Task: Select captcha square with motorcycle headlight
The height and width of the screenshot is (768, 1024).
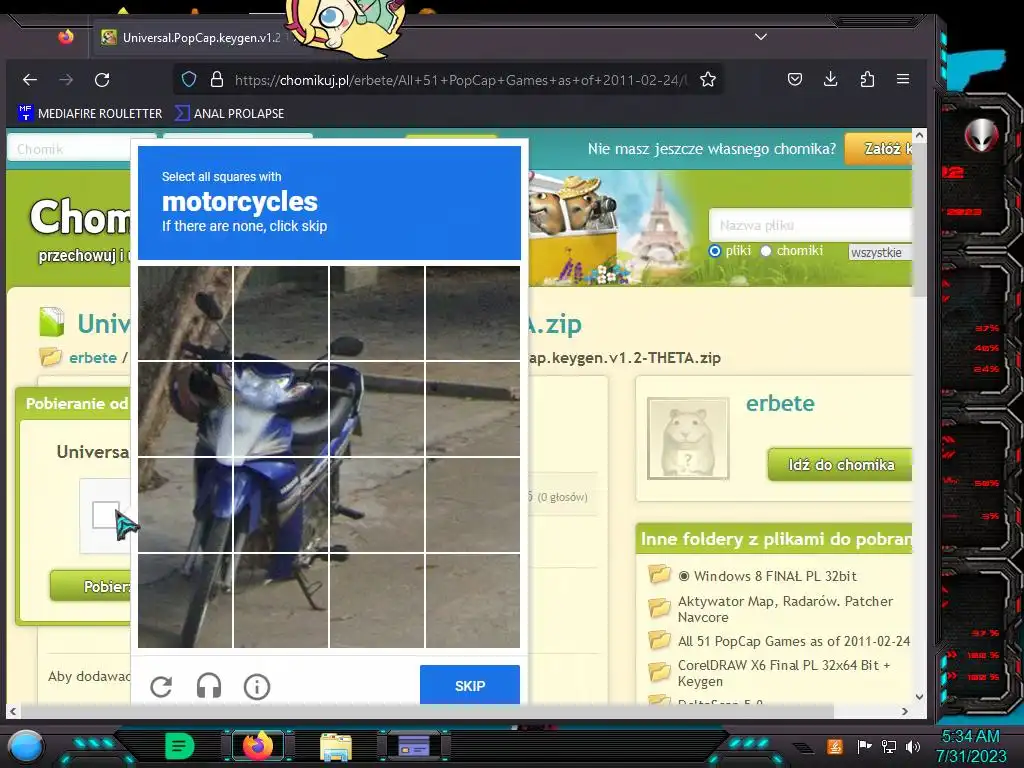Action: pyautogui.click(x=281, y=408)
